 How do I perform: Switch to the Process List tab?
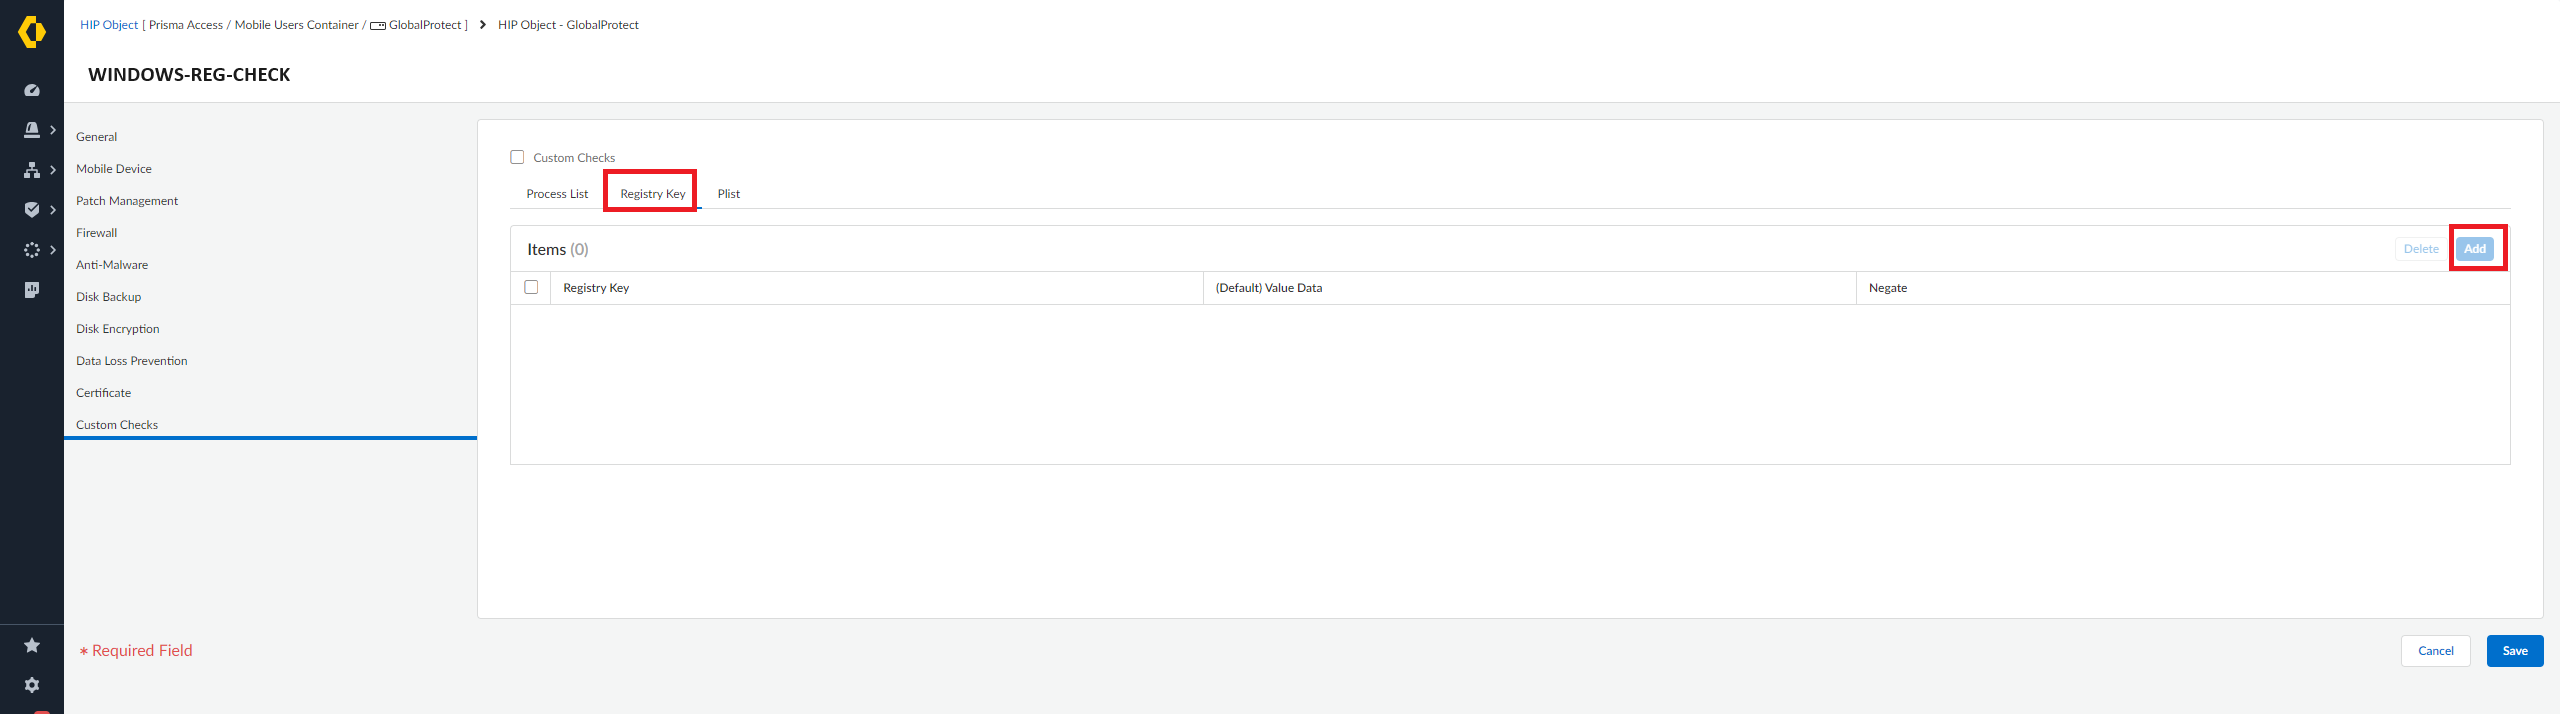pyautogui.click(x=557, y=194)
